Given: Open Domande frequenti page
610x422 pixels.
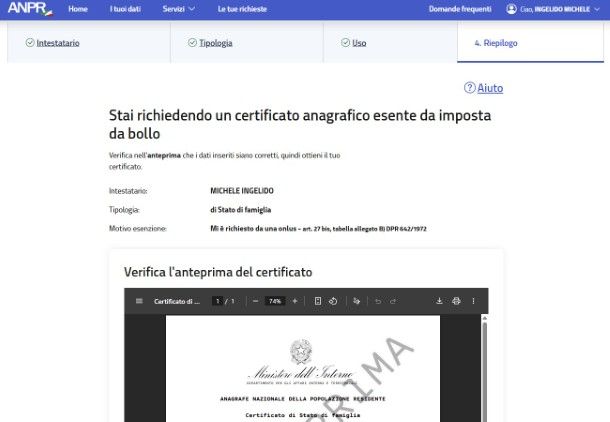Looking at the screenshot, I should click(460, 9).
